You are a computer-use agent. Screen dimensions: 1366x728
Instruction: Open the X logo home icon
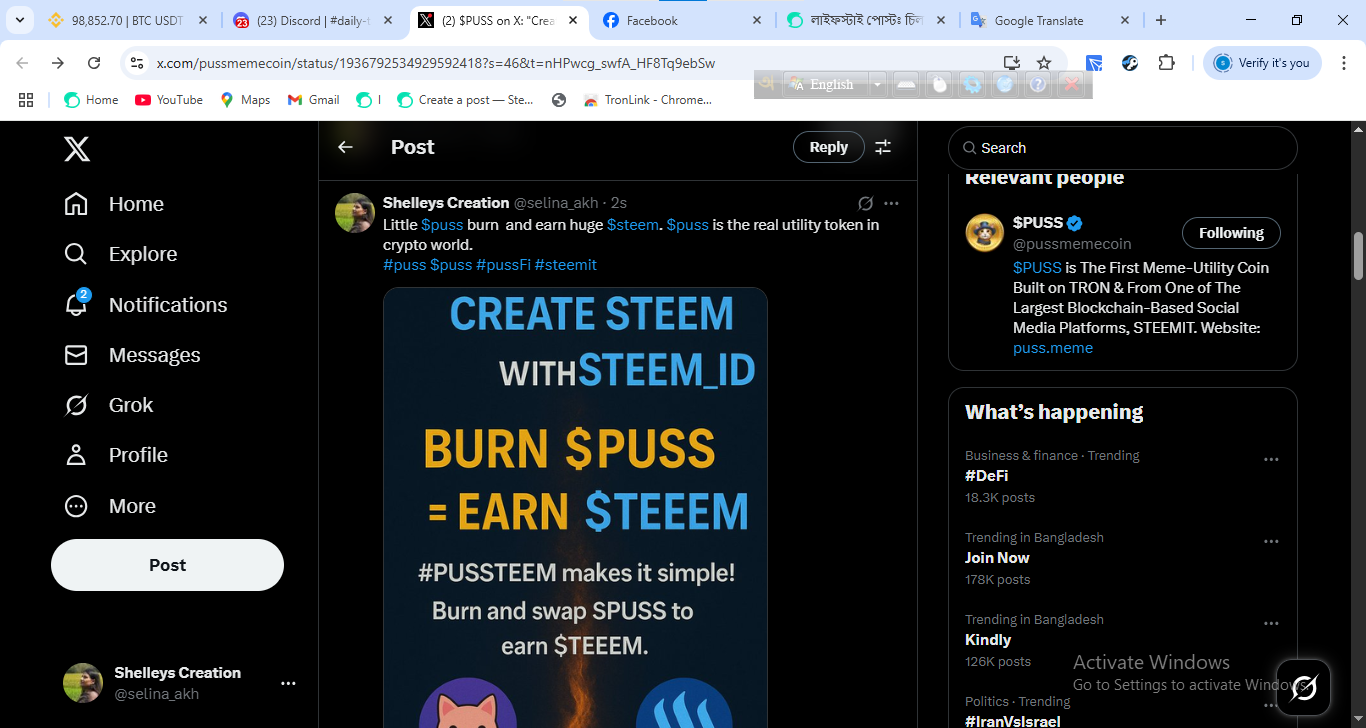[77, 149]
